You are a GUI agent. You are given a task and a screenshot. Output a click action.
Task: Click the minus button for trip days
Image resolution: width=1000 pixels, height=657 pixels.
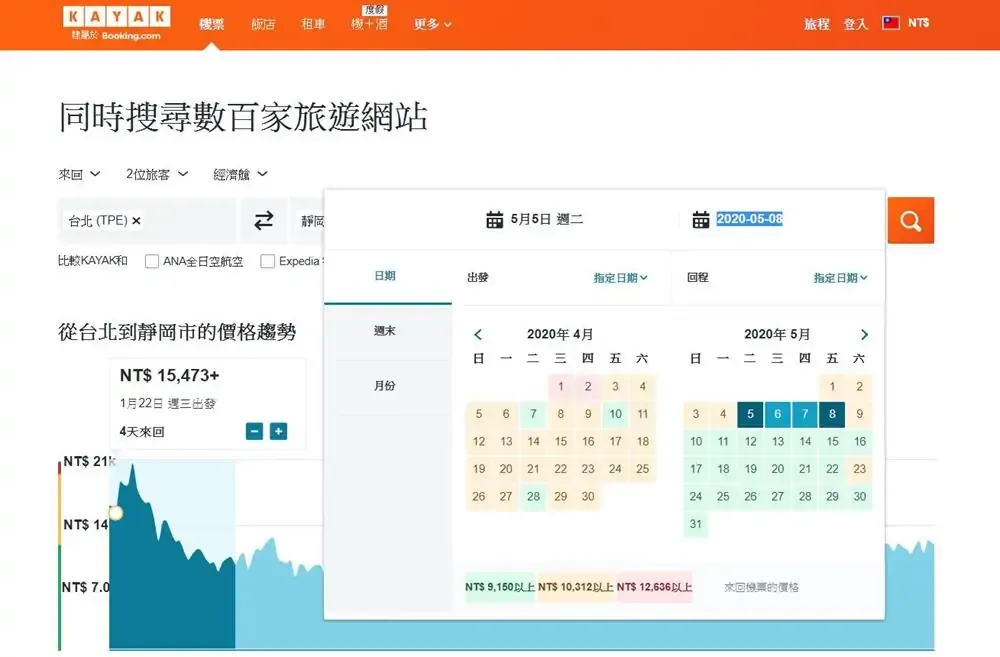coord(254,431)
